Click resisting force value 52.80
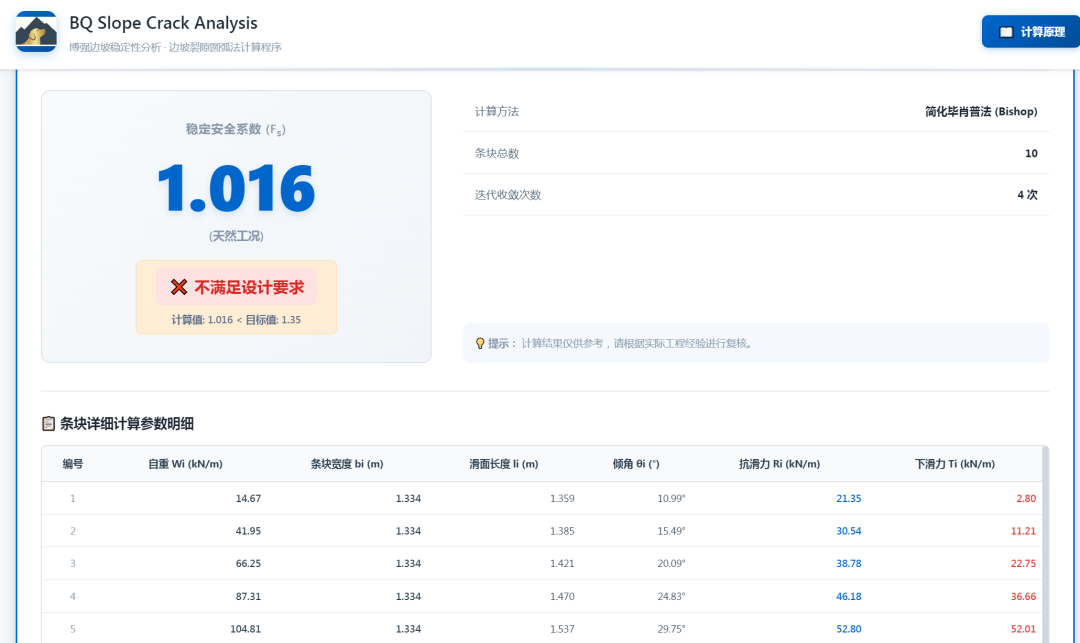The image size is (1080, 643). (x=849, y=629)
